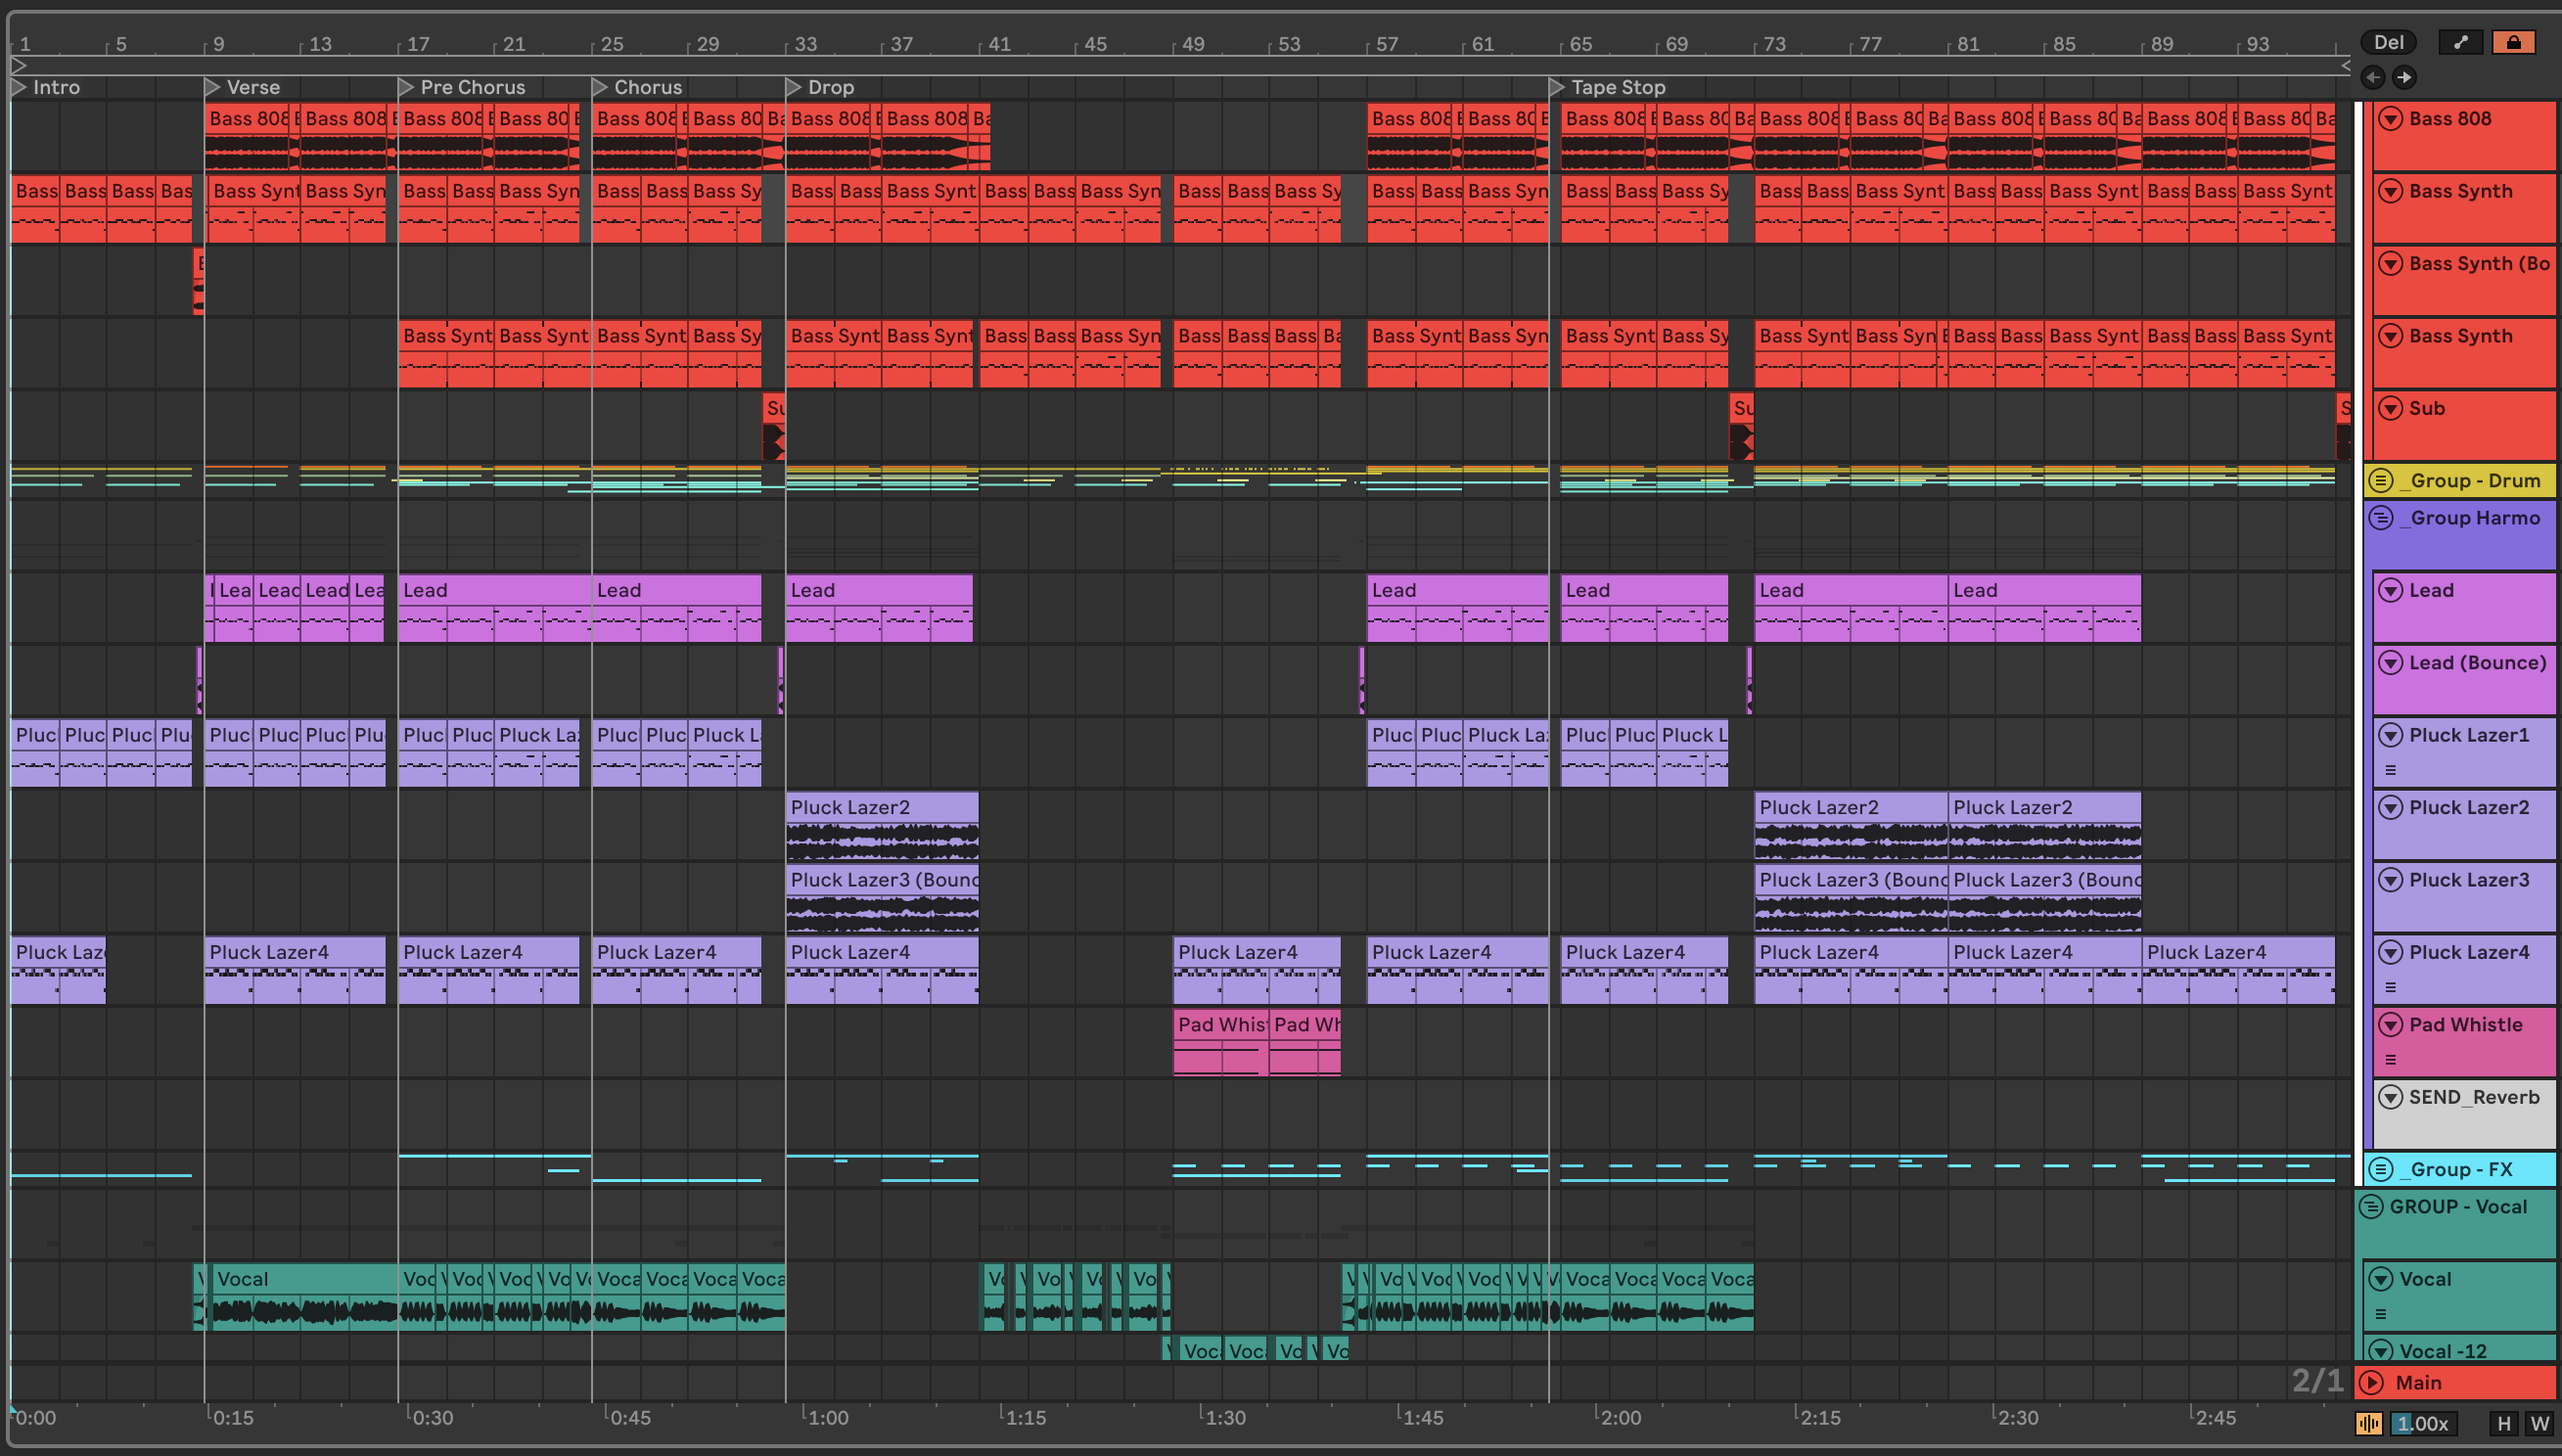This screenshot has height=1456, width=2562.
Task: Toggle the Lead (Bounce) track fold arrow
Action: [2390, 662]
